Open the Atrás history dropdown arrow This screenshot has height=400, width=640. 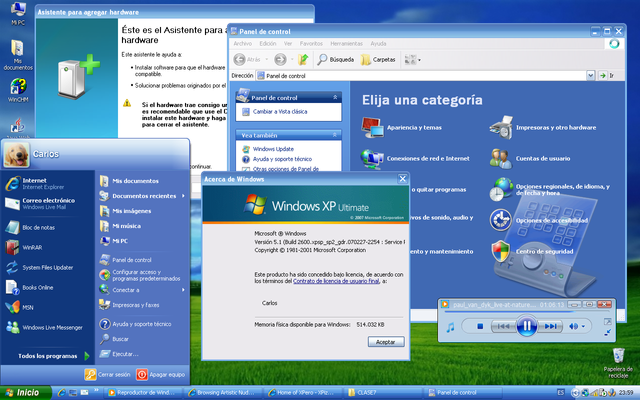pos(267,60)
